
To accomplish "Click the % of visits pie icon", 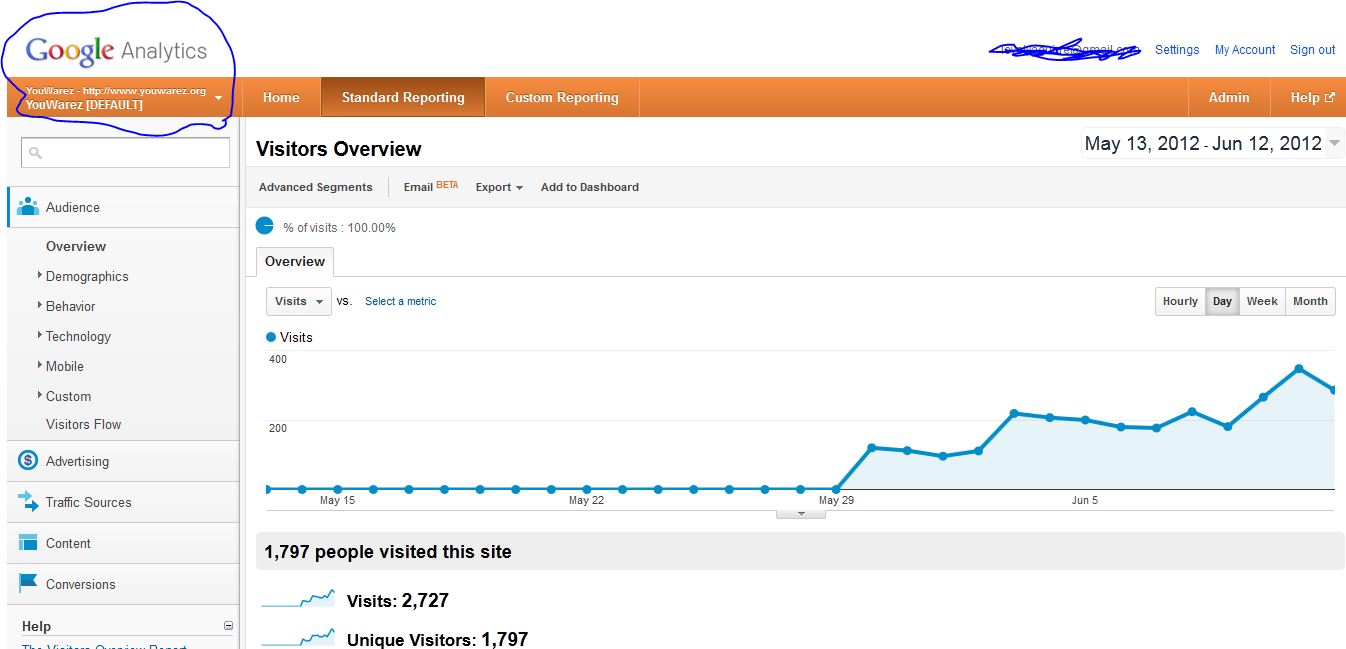I will click(x=265, y=226).
